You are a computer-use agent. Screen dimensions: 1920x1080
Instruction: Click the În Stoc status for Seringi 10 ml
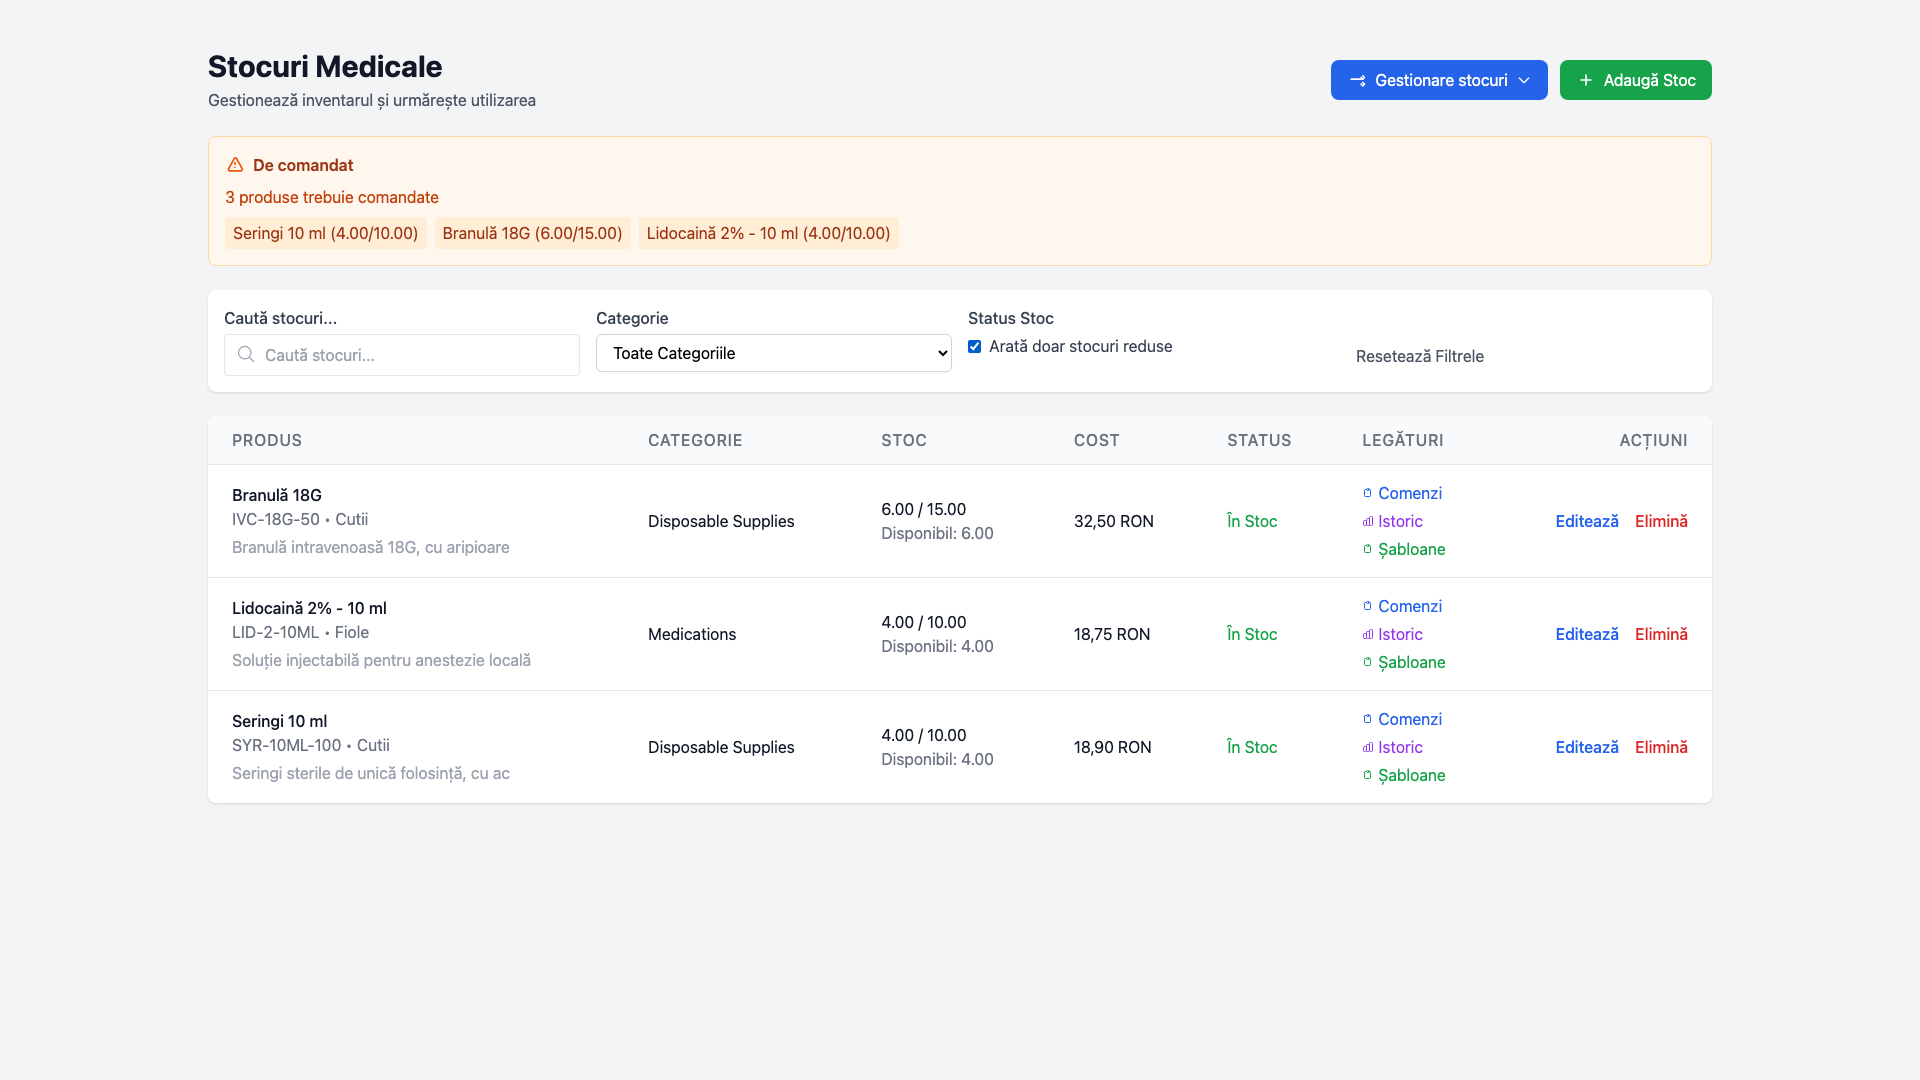click(1251, 747)
